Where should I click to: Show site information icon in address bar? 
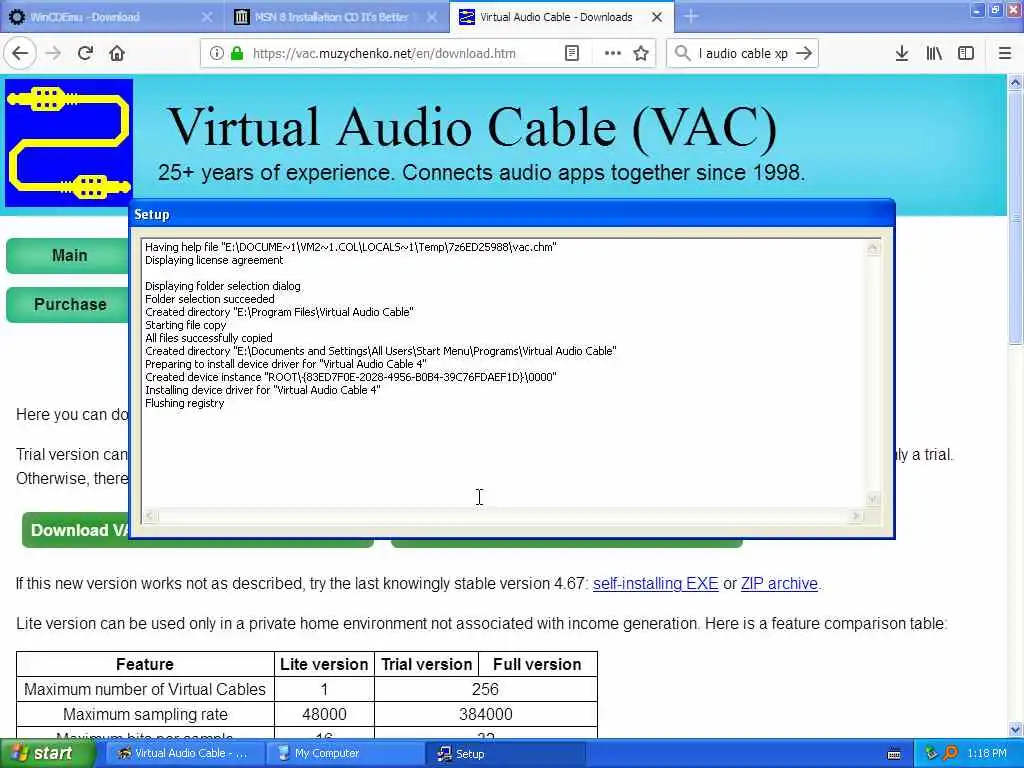click(217, 54)
